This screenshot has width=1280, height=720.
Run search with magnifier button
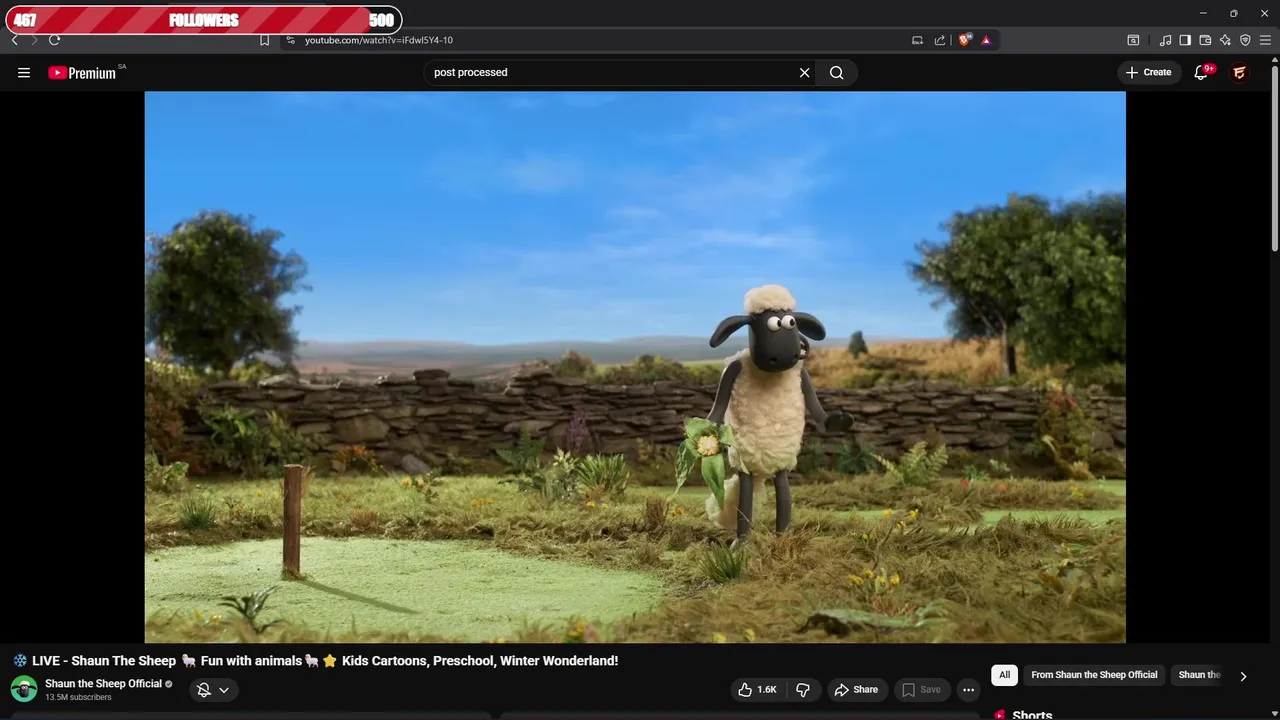click(x=837, y=72)
